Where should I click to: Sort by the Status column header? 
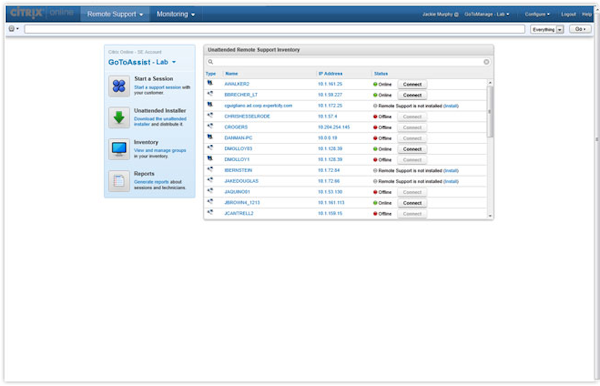[x=381, y=73]
